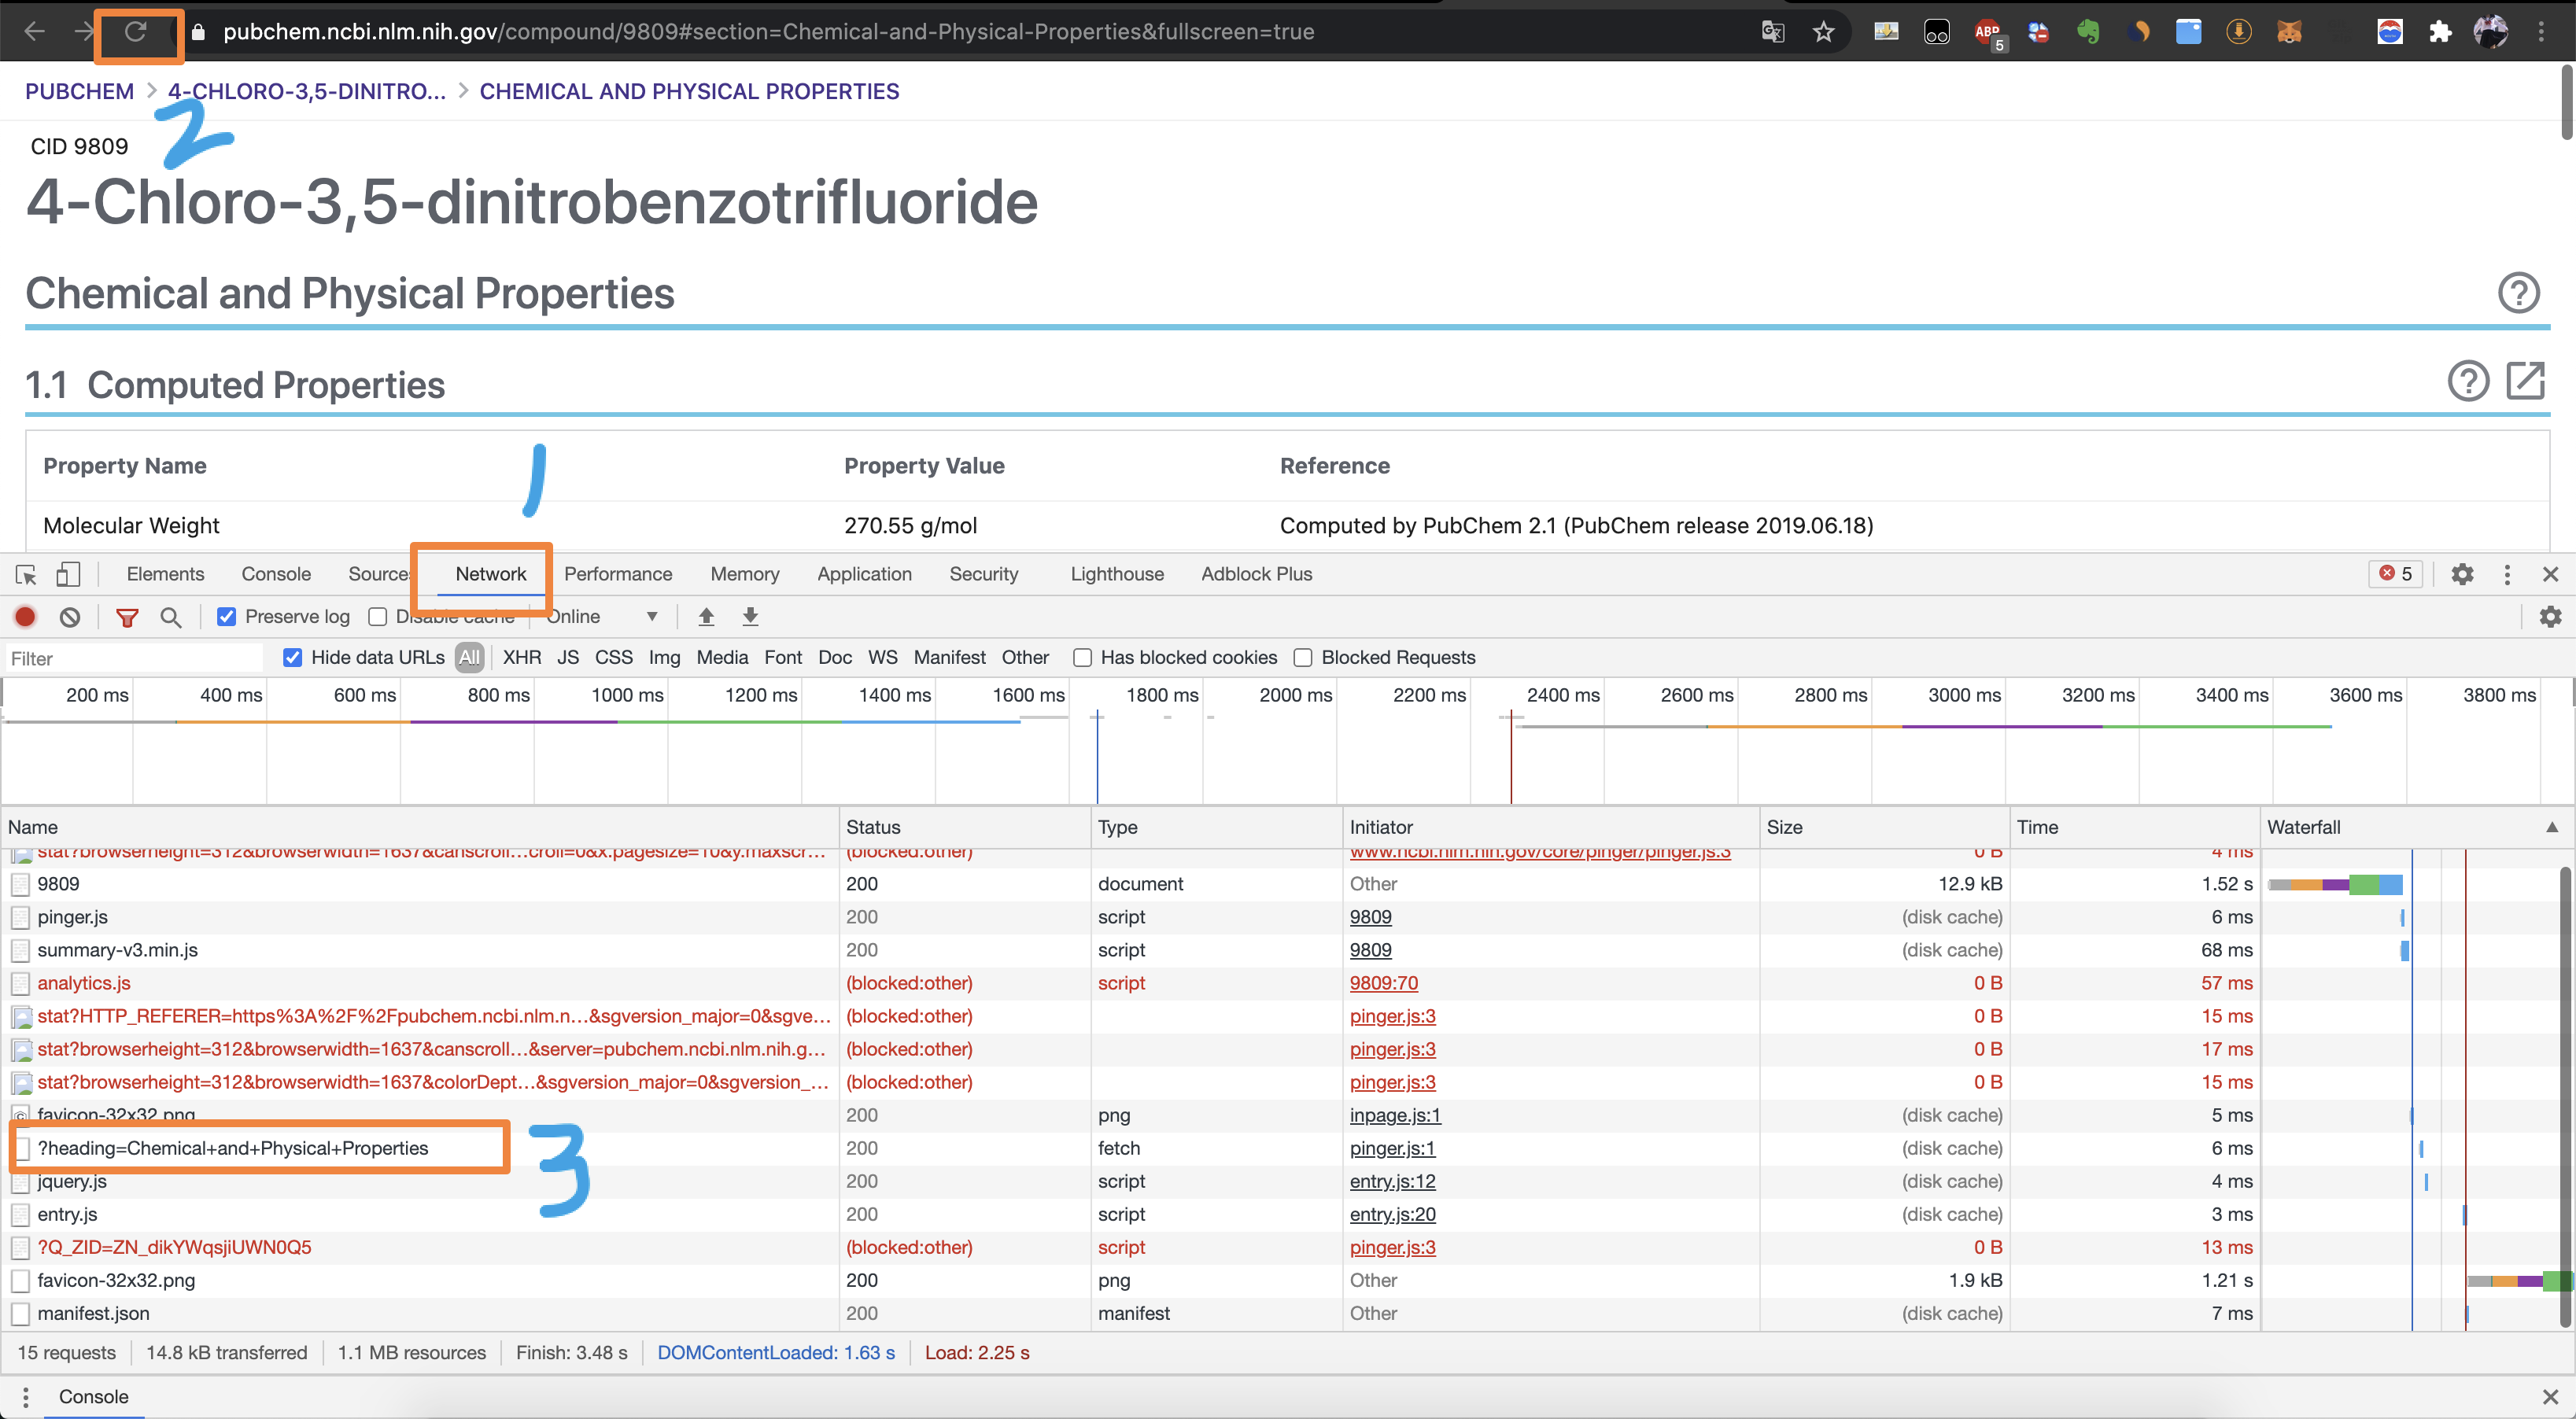The width and height of the screenshot is (2576, 1419).
Task: Clear the network log using the clear icon
Action: pyautogui.click(x=68, y=617)
